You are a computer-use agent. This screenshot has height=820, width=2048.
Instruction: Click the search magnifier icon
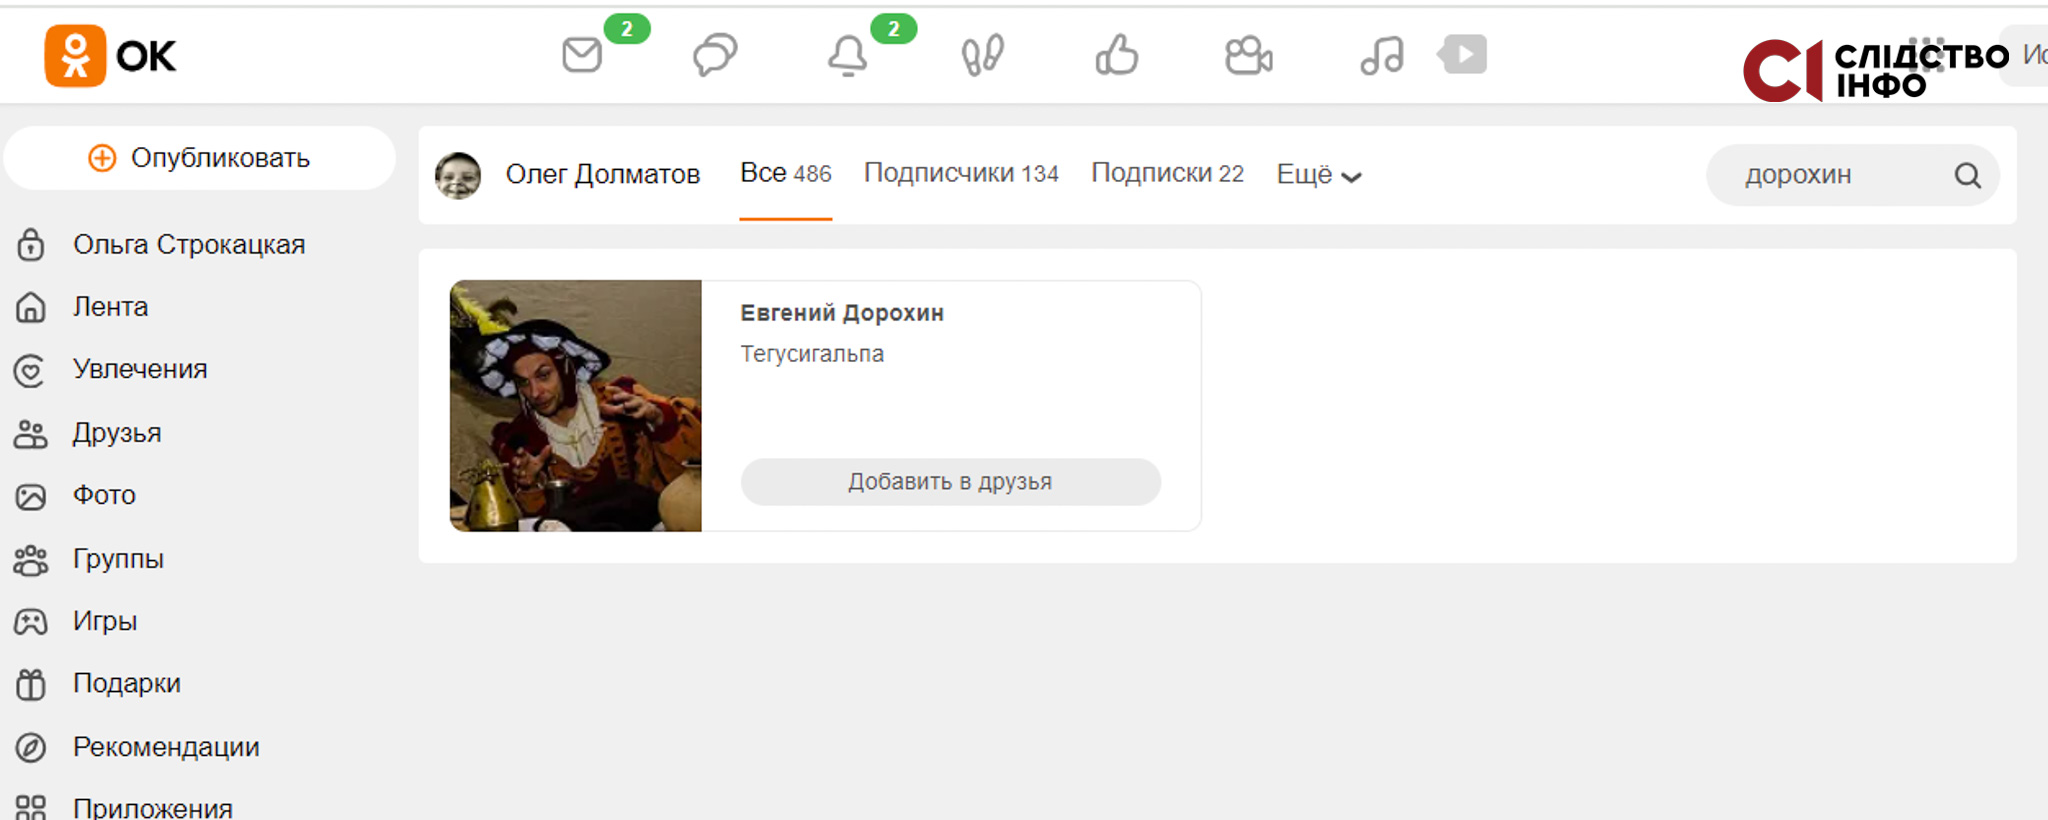click(1967, 176)
